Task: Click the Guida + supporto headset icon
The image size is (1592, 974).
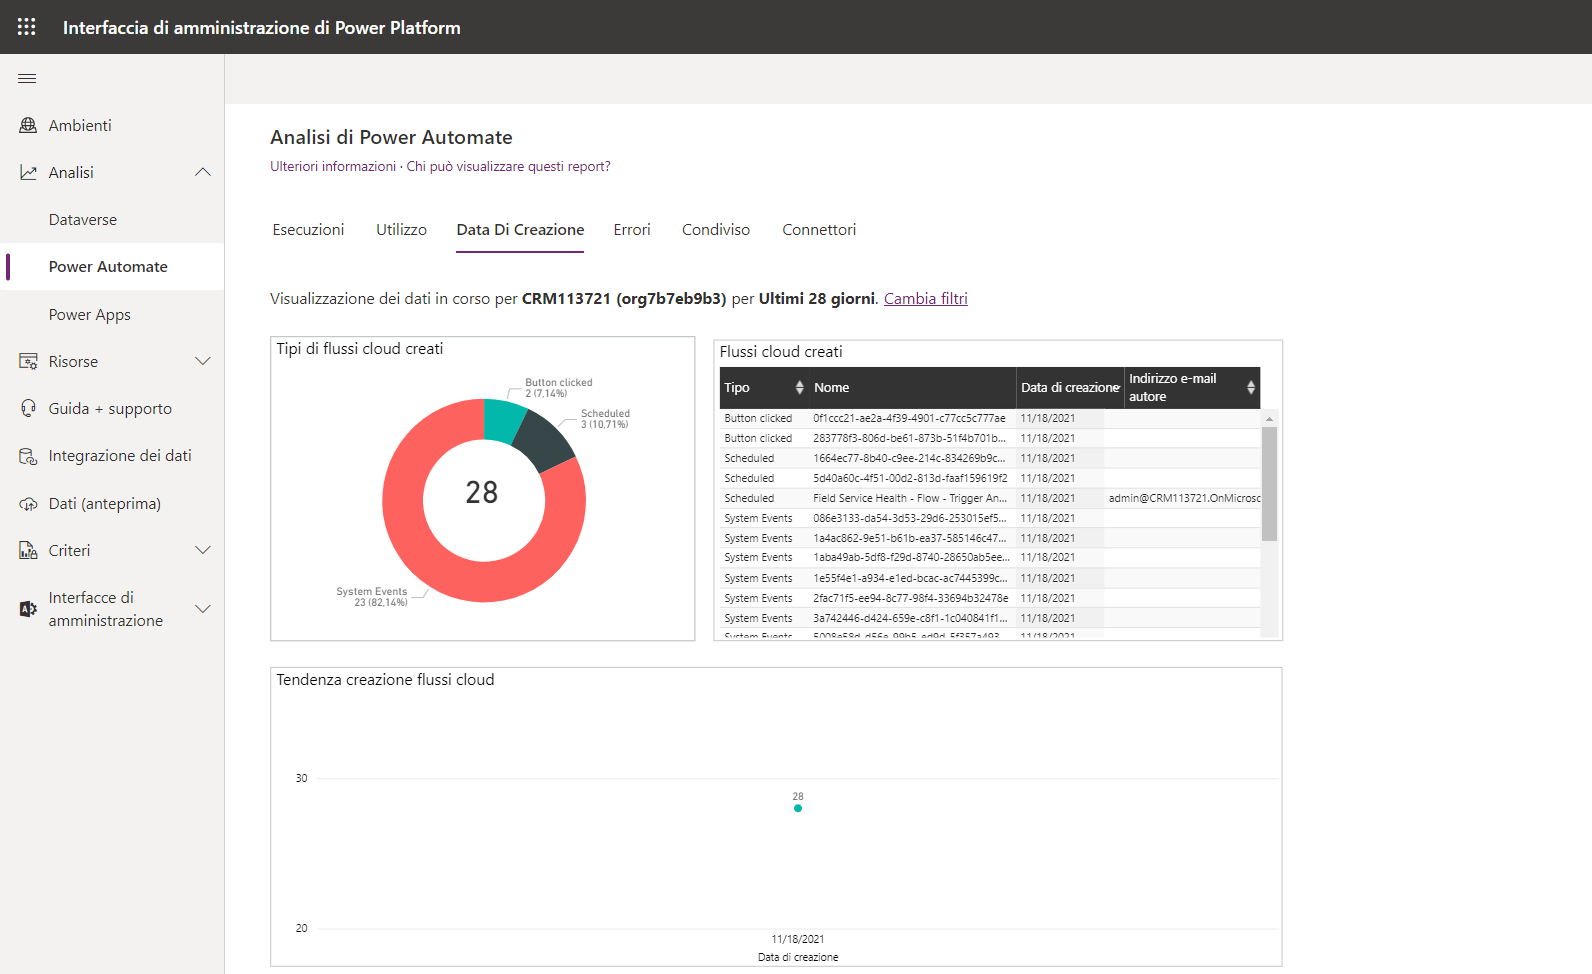Action: point(28,408)
